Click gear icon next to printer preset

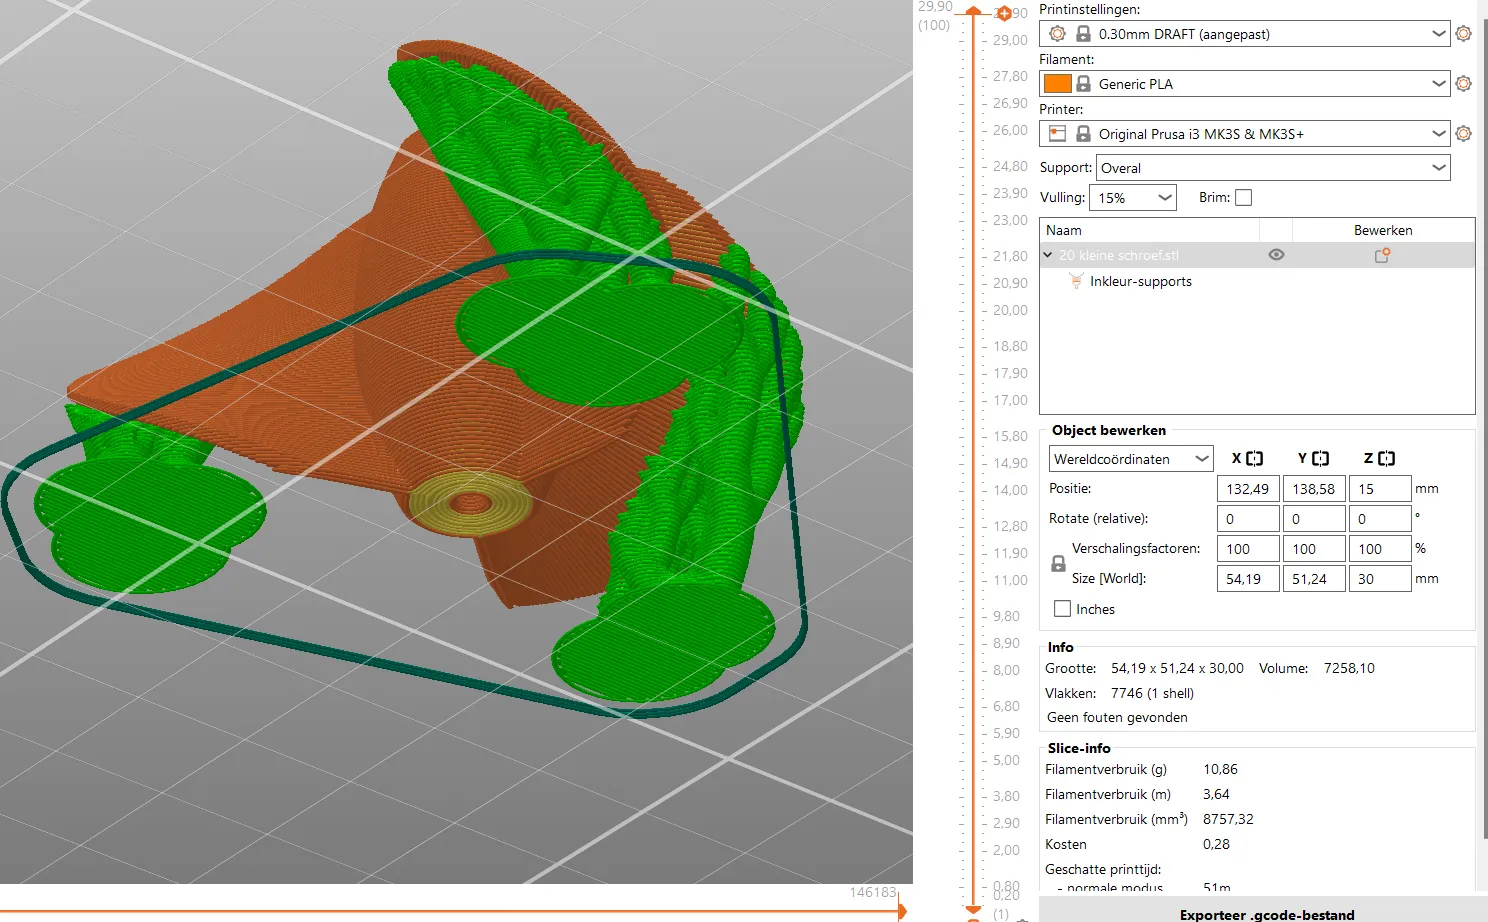pos(1463,134)
